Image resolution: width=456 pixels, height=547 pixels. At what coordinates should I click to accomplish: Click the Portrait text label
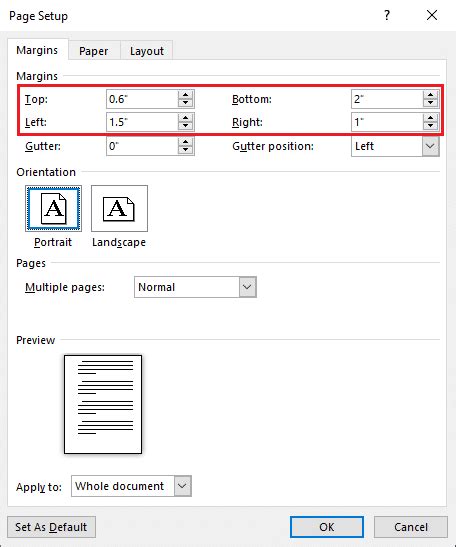(53, 242)
